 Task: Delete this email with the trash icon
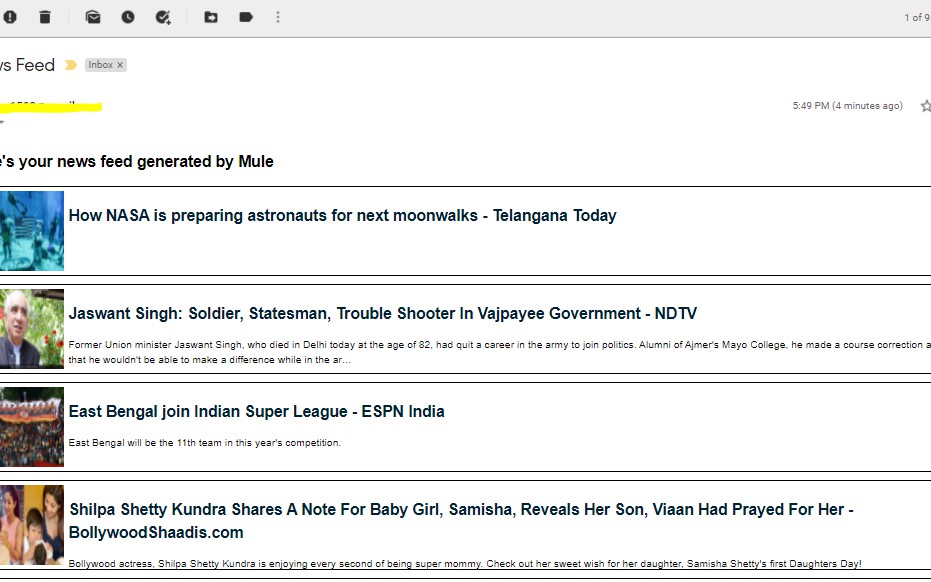45,17
